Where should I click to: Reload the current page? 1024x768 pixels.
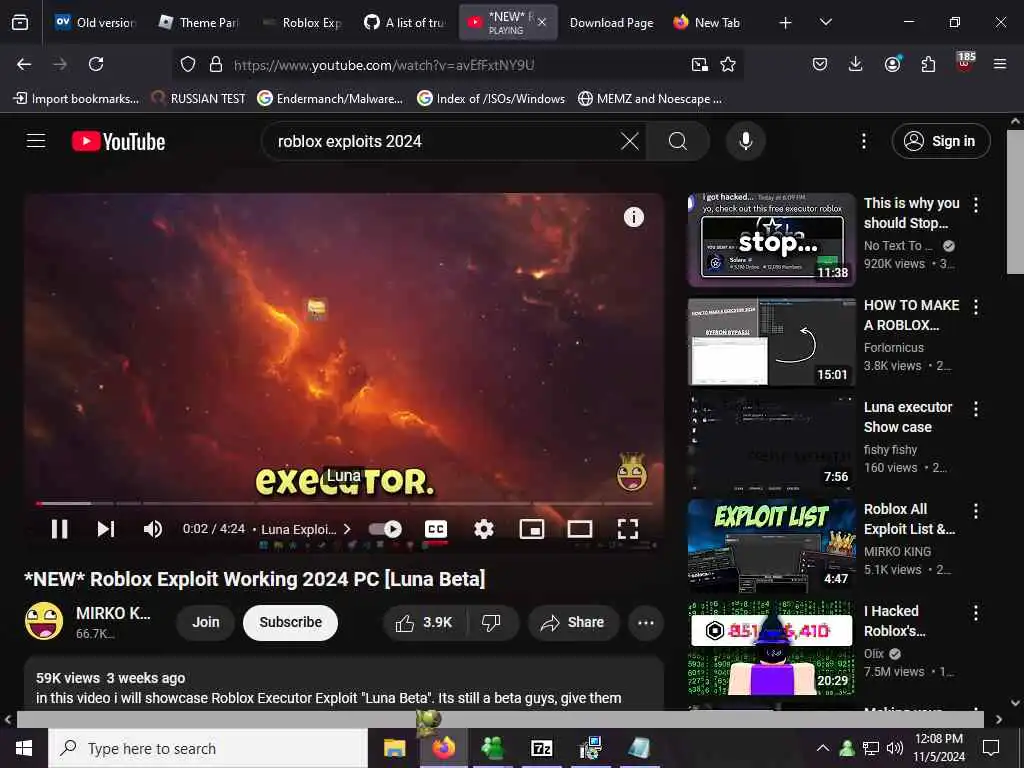(96, 64)
